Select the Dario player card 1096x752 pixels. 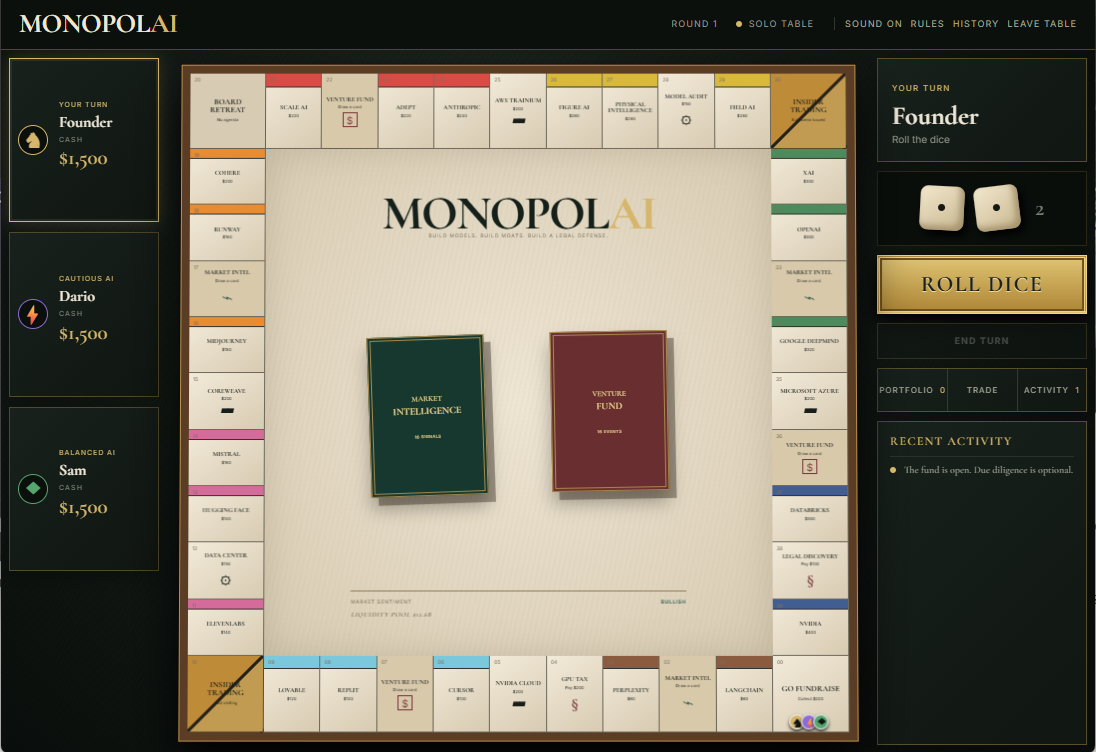click(x=84, y=314)
